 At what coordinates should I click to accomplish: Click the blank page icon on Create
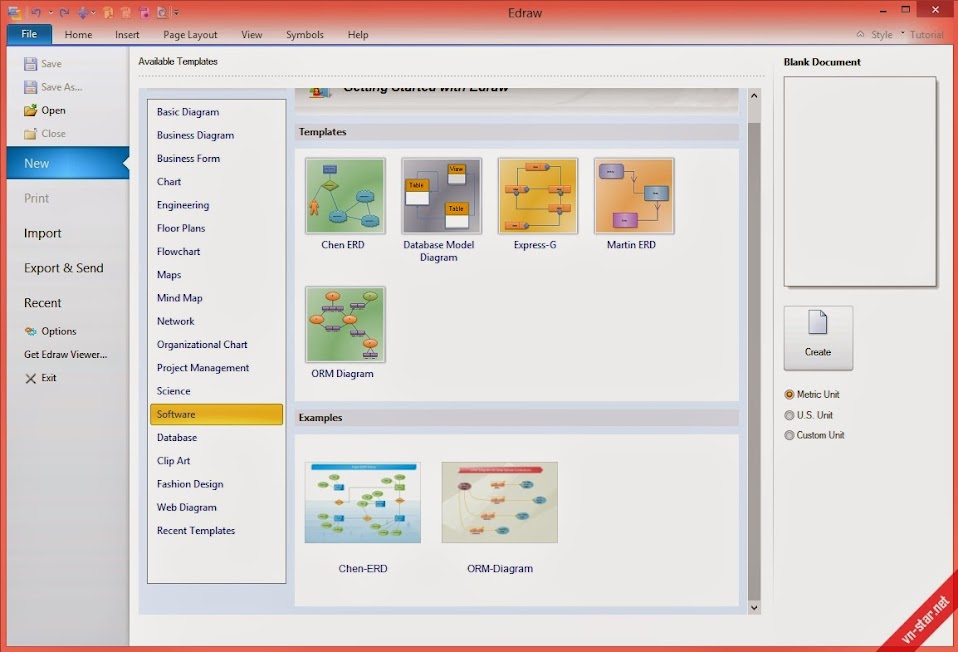point(817,322)
